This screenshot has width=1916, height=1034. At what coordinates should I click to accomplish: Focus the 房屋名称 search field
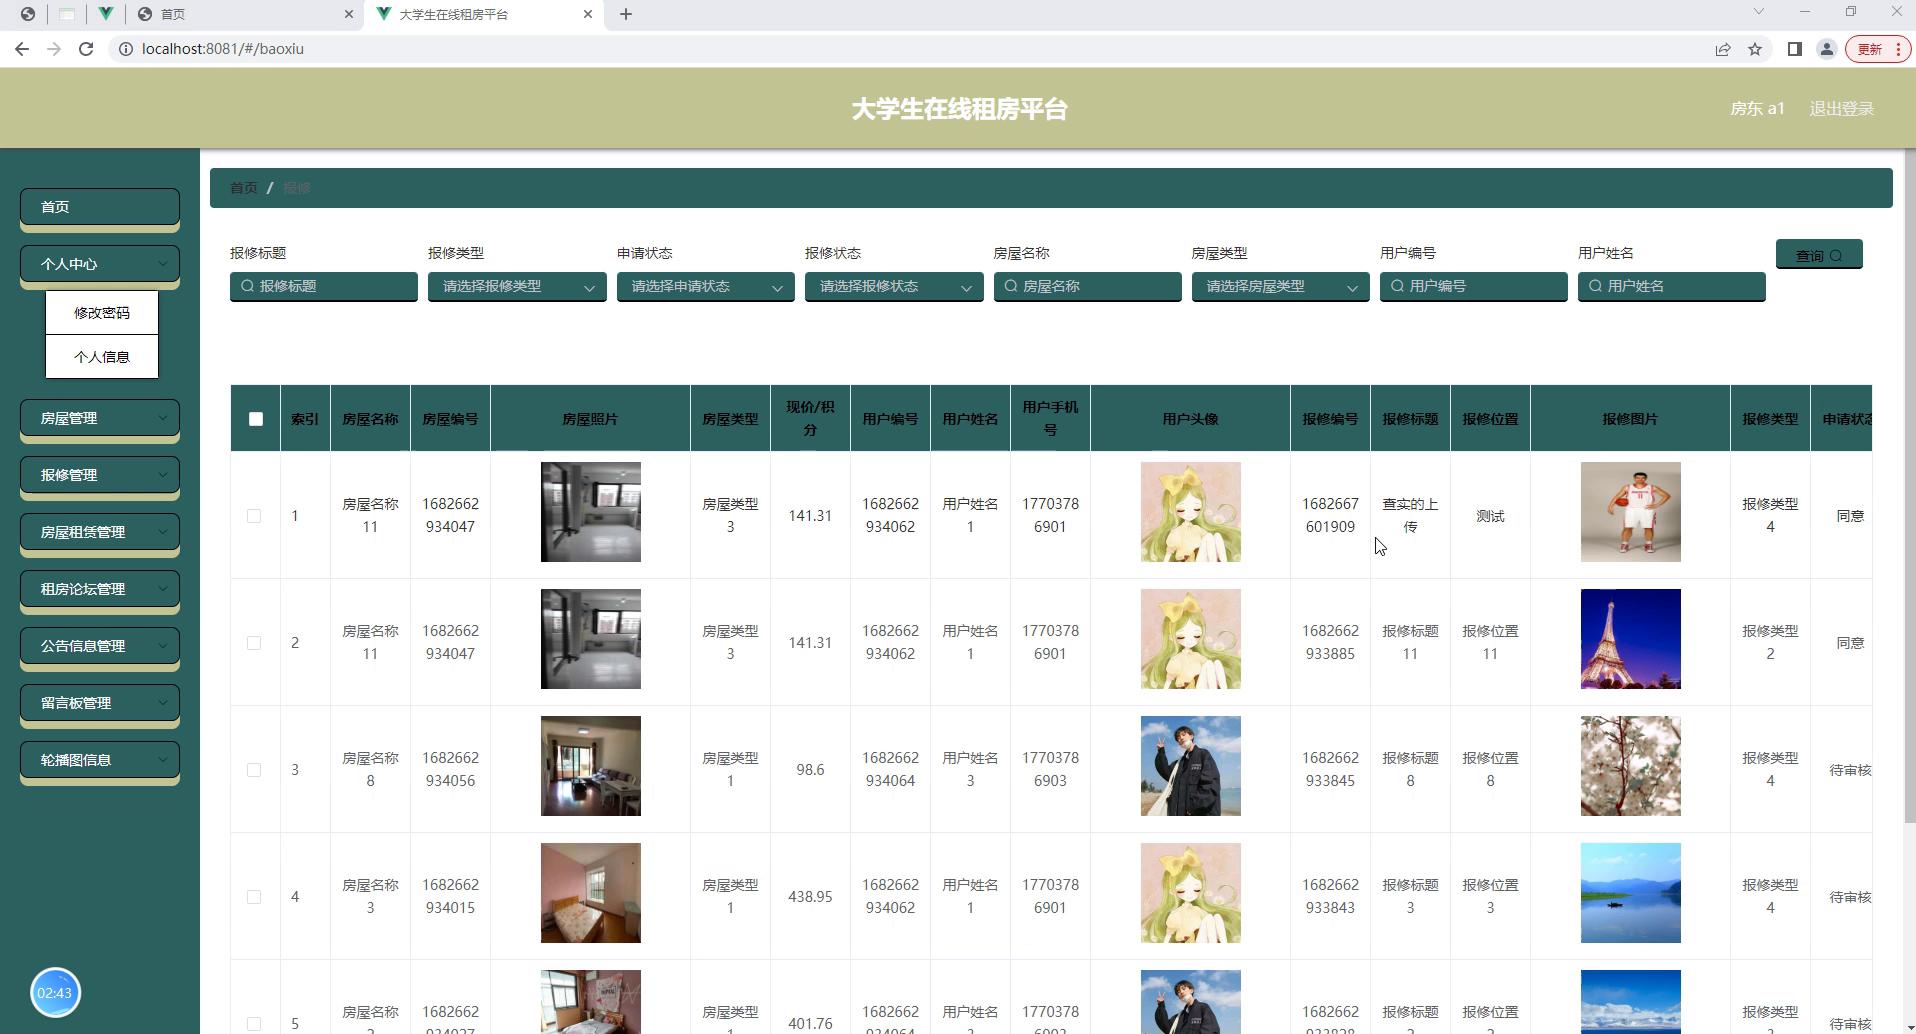(x=1087, y=286)
